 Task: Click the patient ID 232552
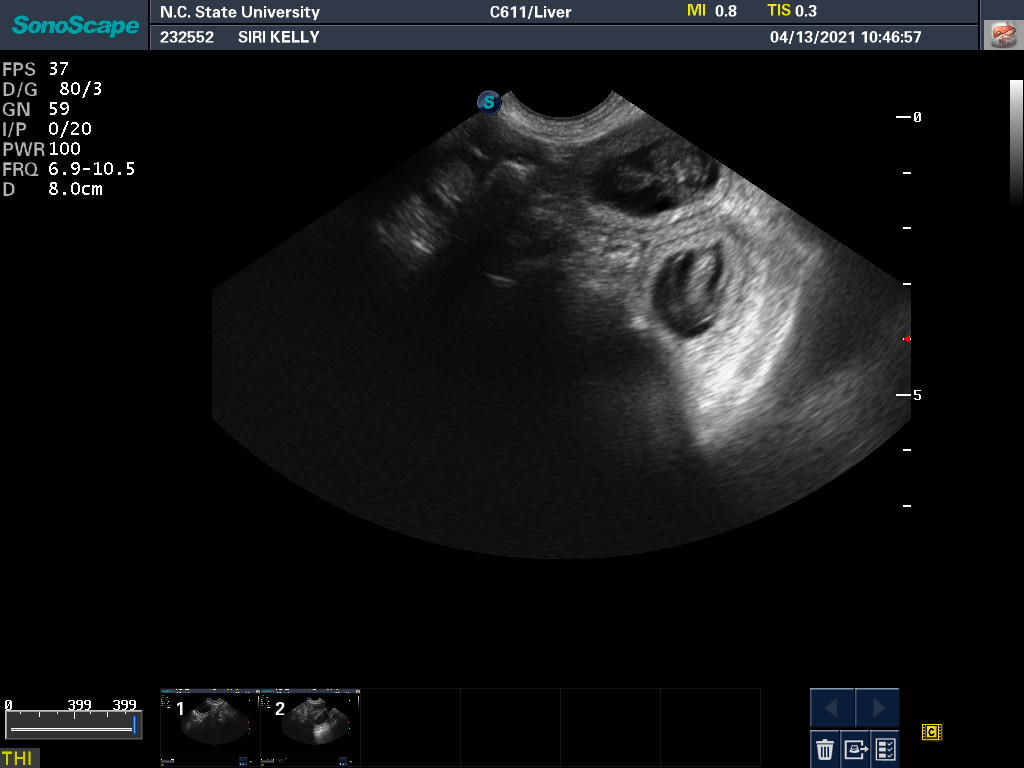(186, 38)
